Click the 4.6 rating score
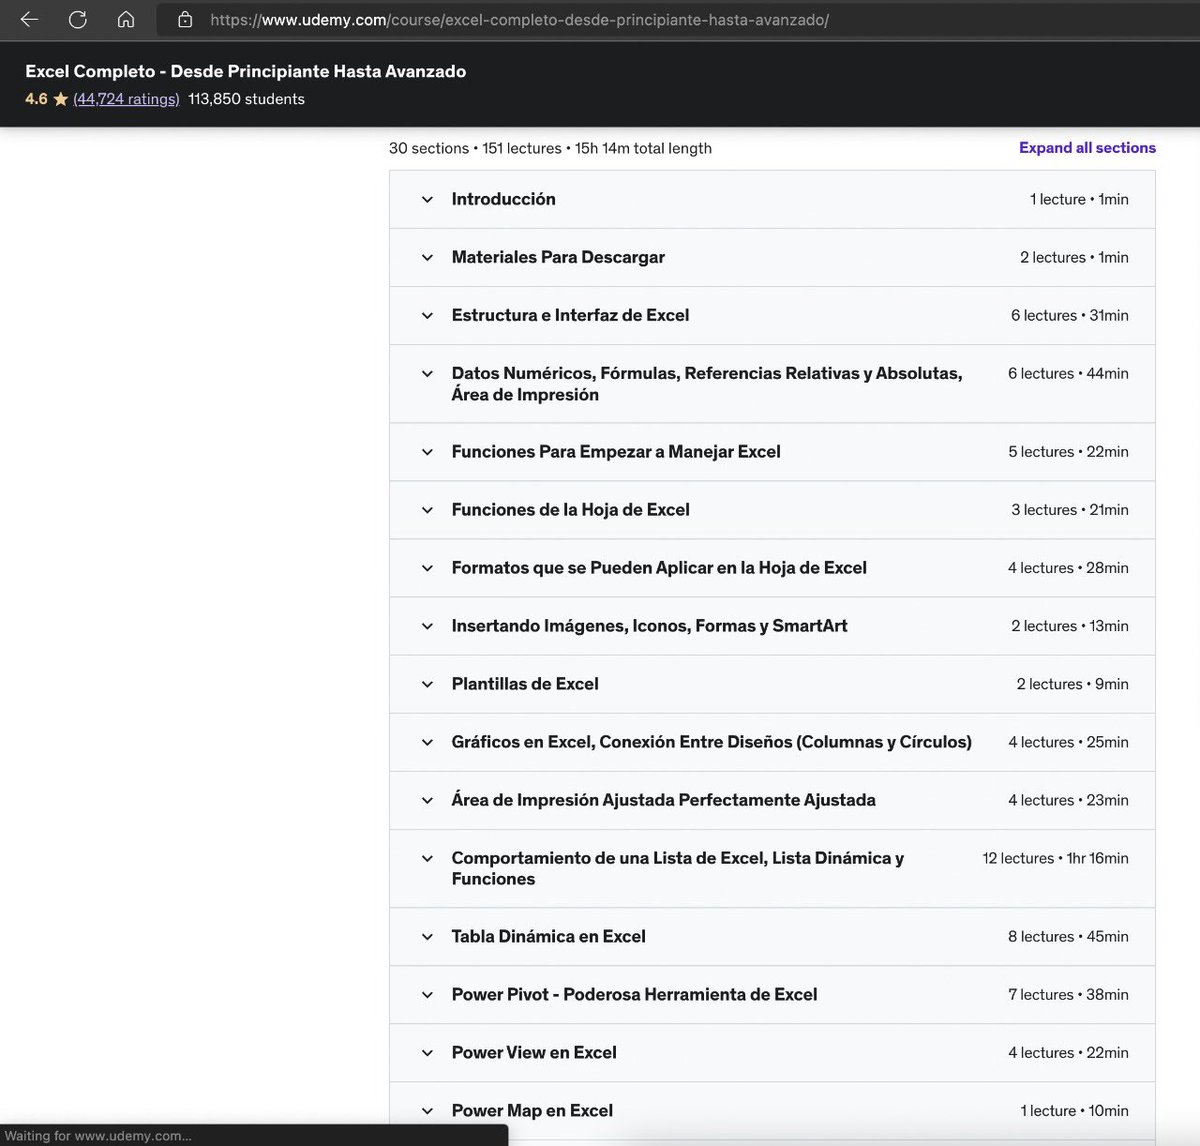Image resolution: width=1200 pixels, height=1146 pixels. point(36,99)
